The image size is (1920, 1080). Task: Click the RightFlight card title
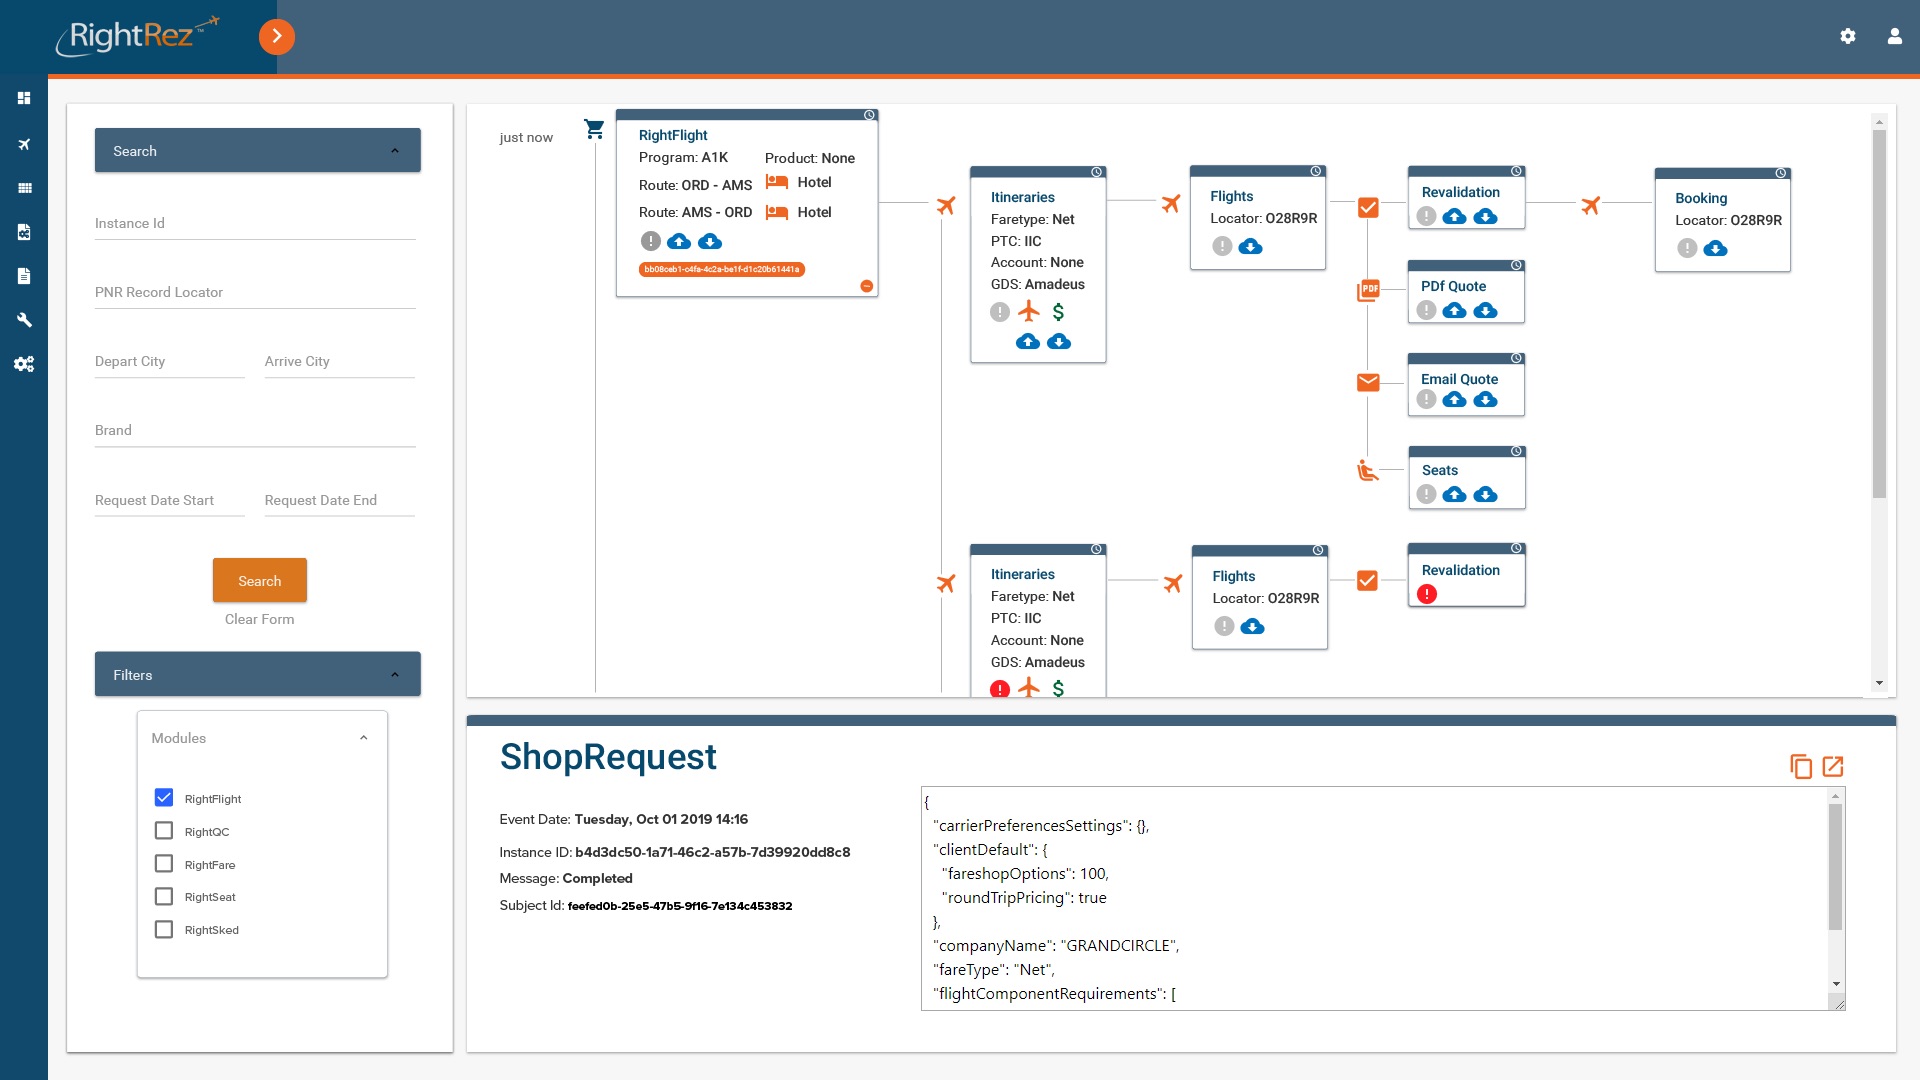(673, 135)
